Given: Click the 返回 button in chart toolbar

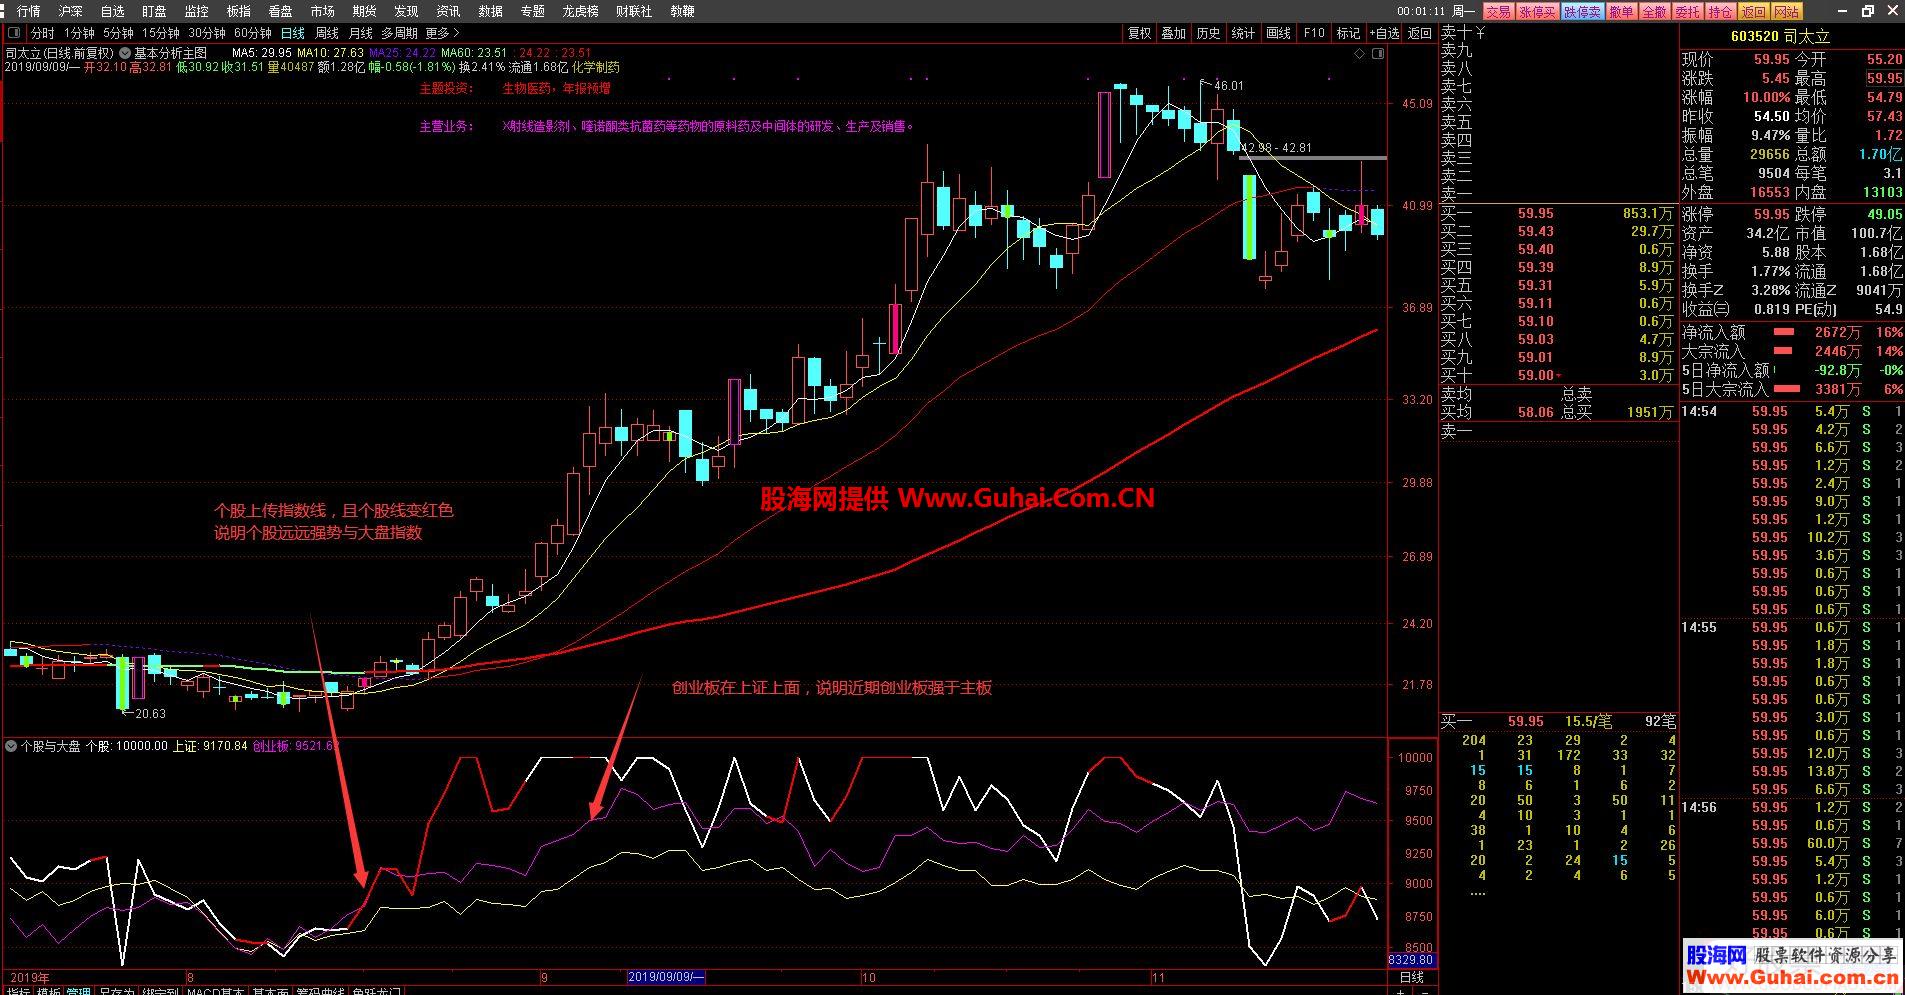Looking at the screenshot, I should click(1420, 33).
